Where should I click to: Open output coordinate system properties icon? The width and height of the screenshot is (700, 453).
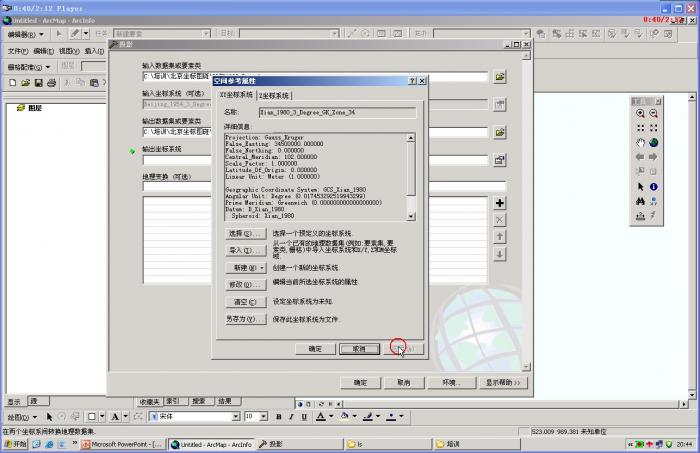500,160
